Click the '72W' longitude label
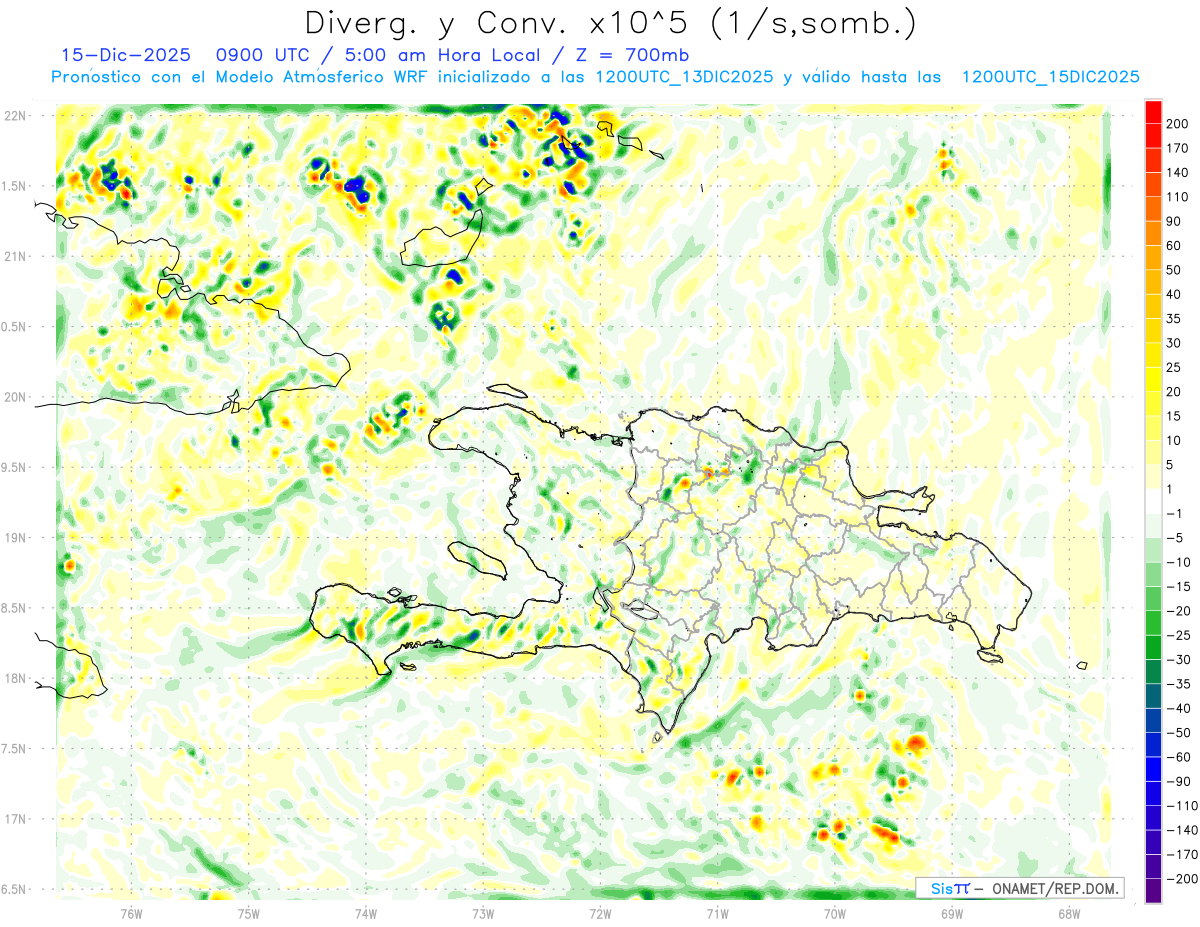 600,913
